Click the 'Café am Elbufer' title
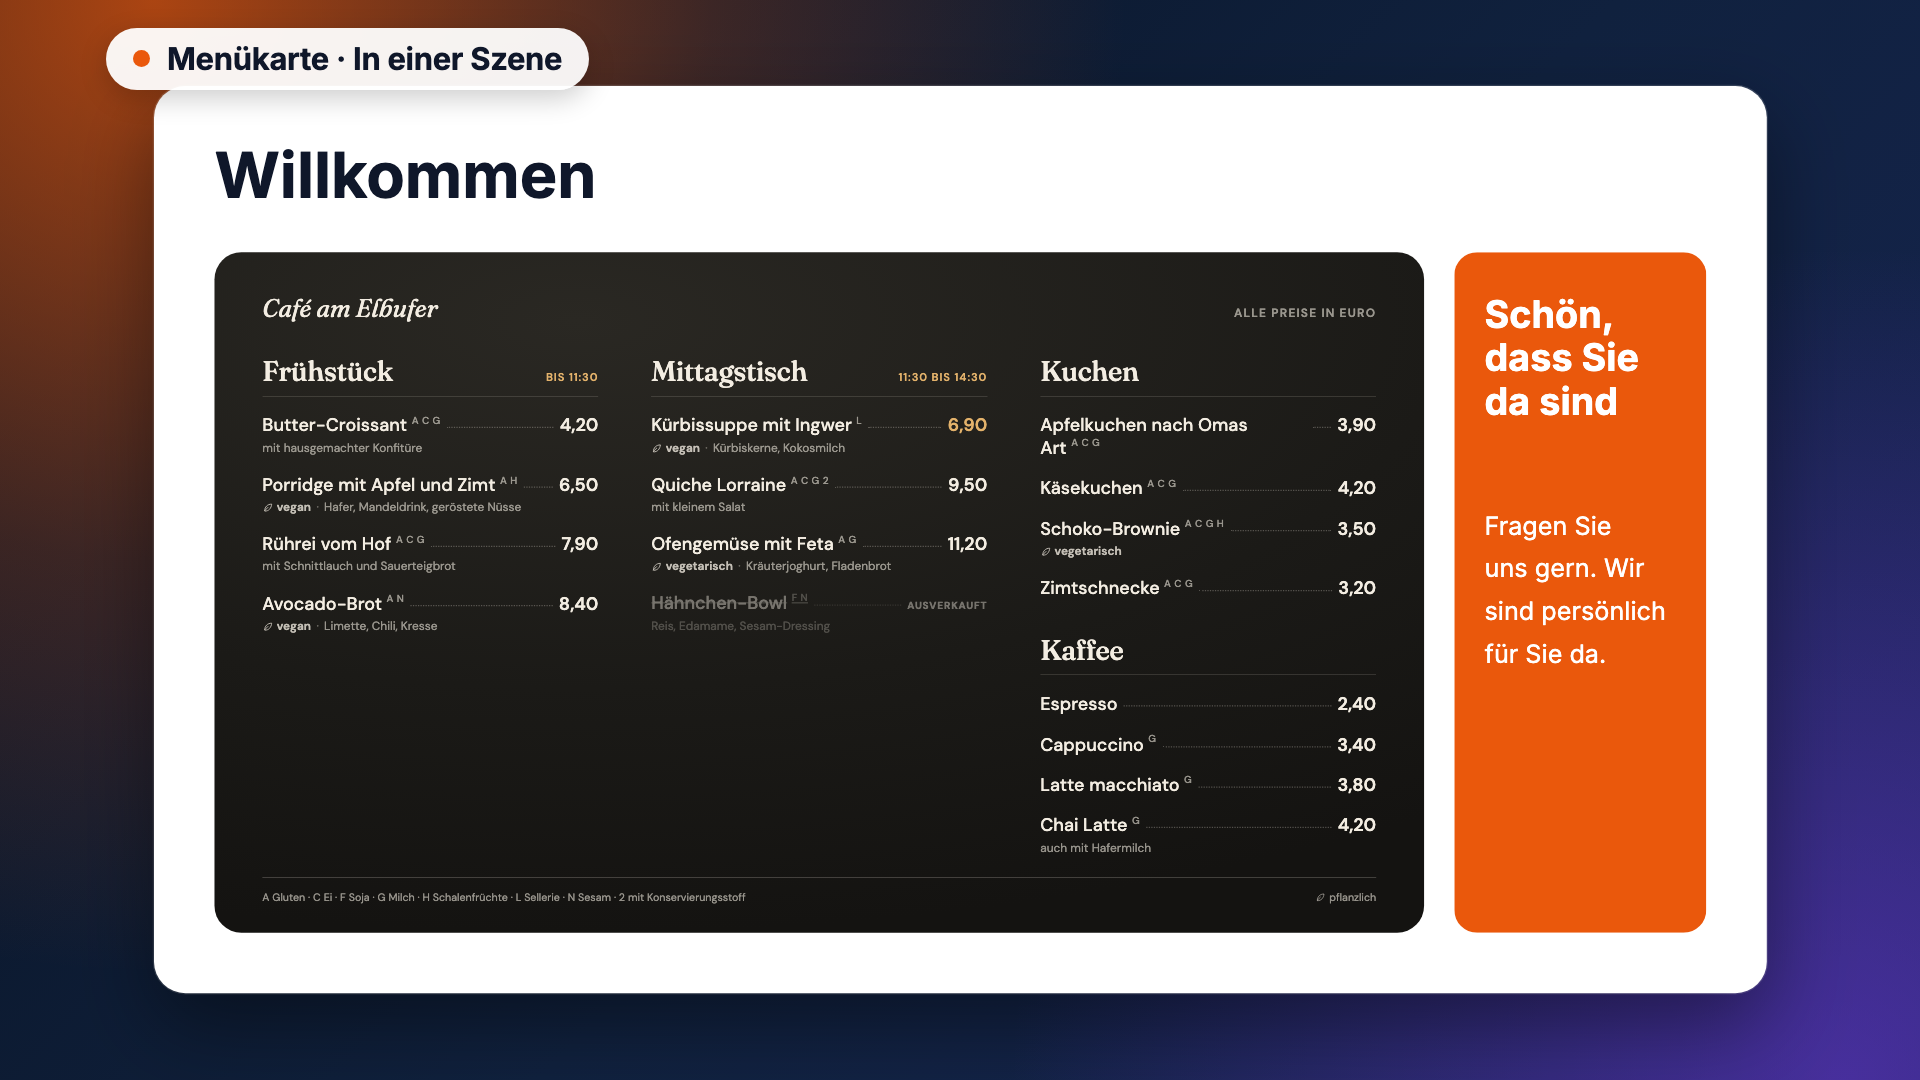1920x1080 pixels. tap(350, 309)
